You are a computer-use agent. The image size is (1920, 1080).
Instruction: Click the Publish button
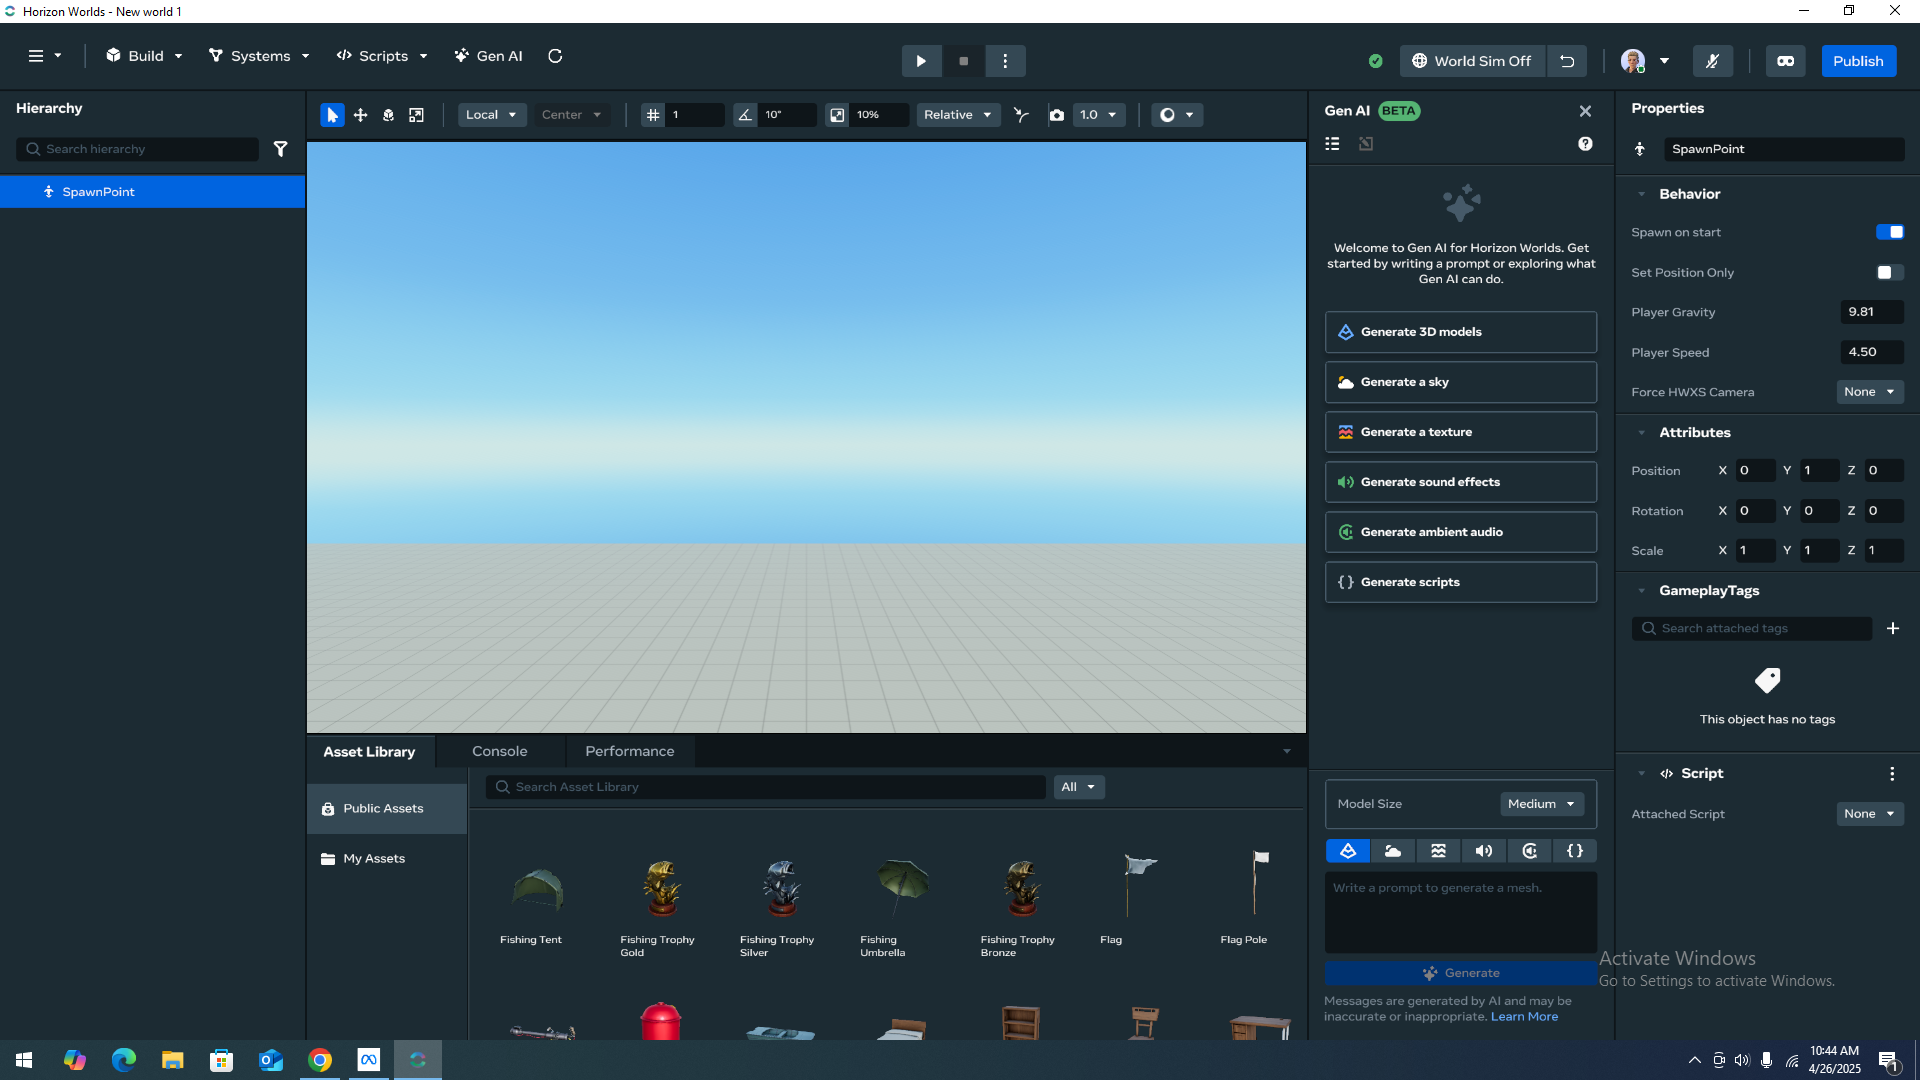1857,61
